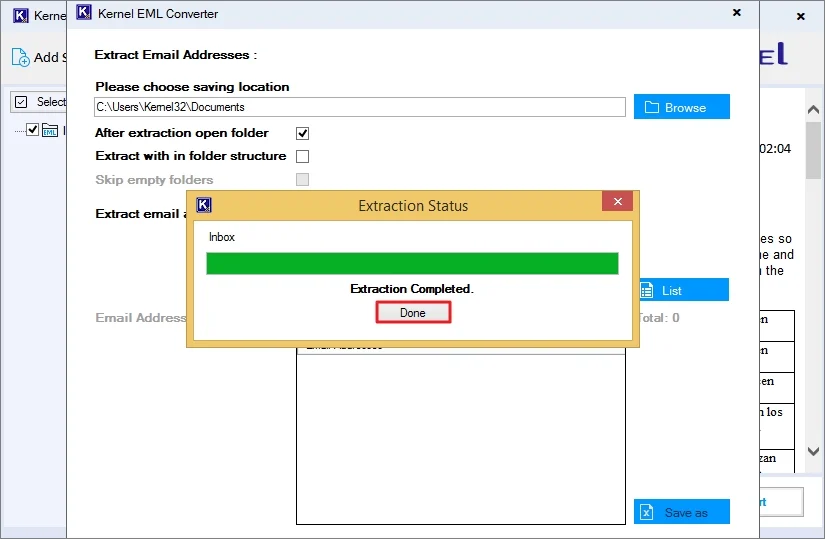Uncheck the EML folder tree checkbox
The image size is (825, 539).
(32, 130)
